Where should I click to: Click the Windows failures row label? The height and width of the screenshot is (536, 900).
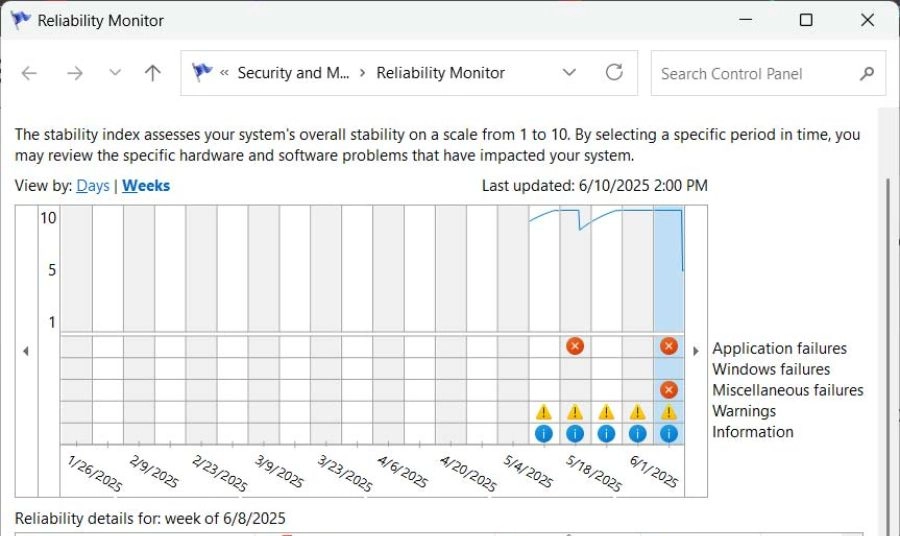(771, 370)
